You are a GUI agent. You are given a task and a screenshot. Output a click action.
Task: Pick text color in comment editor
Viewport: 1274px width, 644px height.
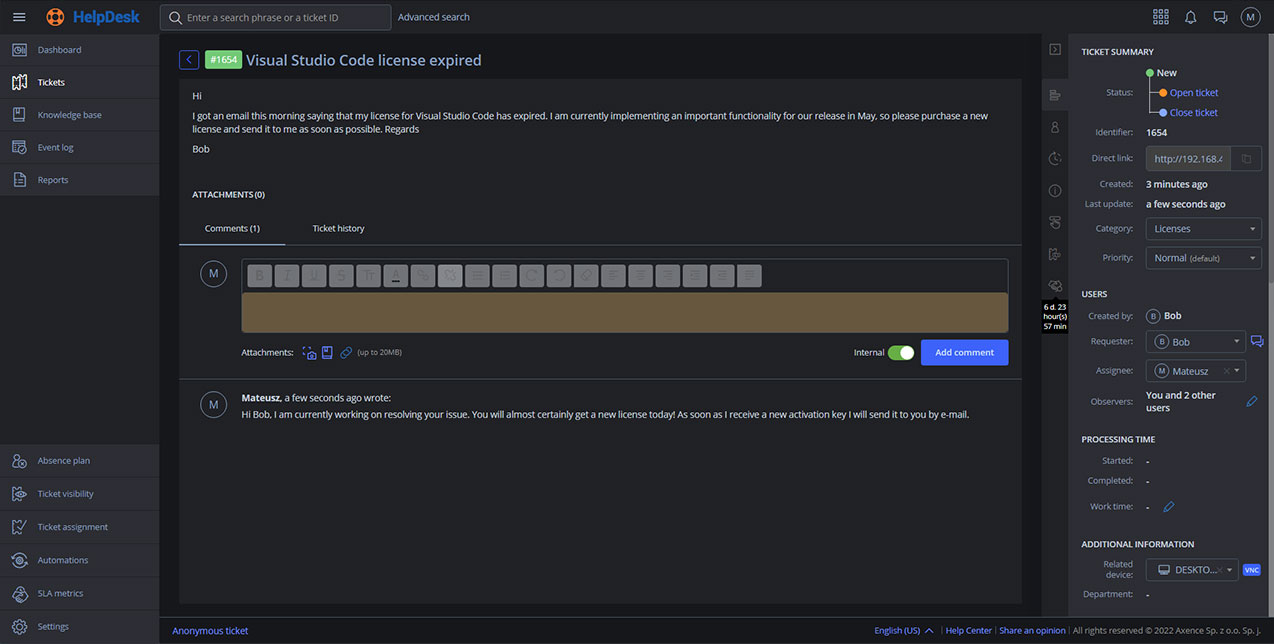click(x=396, y=276)
